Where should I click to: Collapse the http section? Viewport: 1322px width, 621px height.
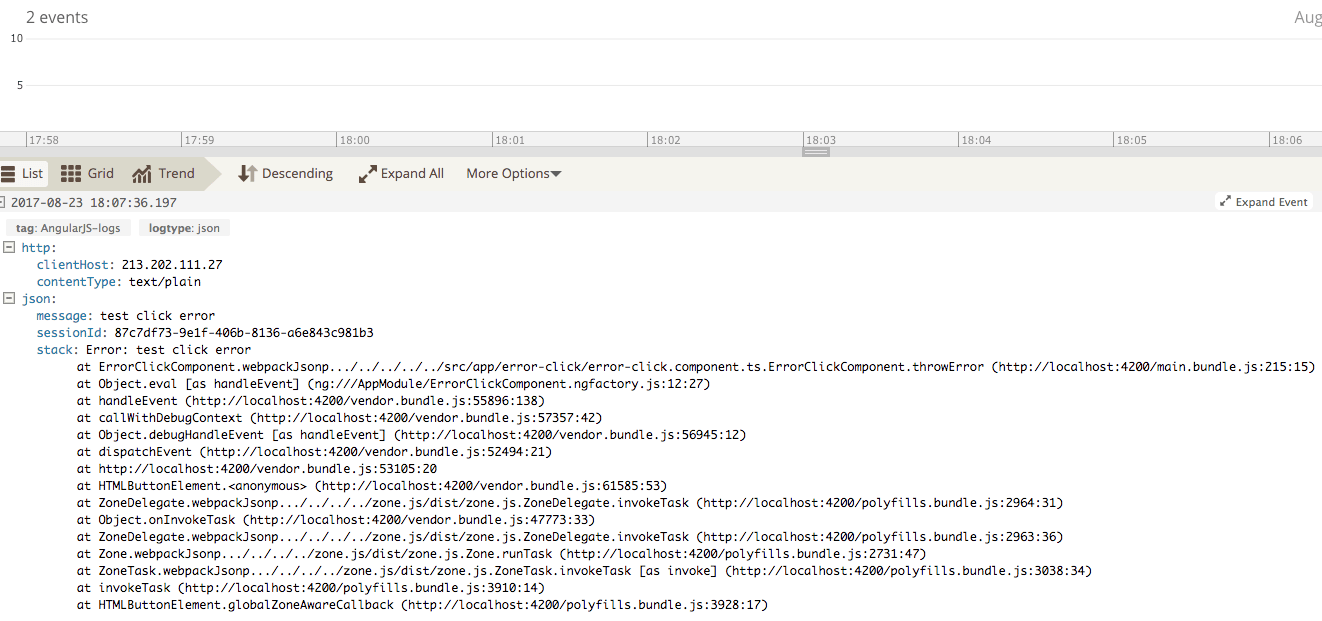(x=9, y=247)
